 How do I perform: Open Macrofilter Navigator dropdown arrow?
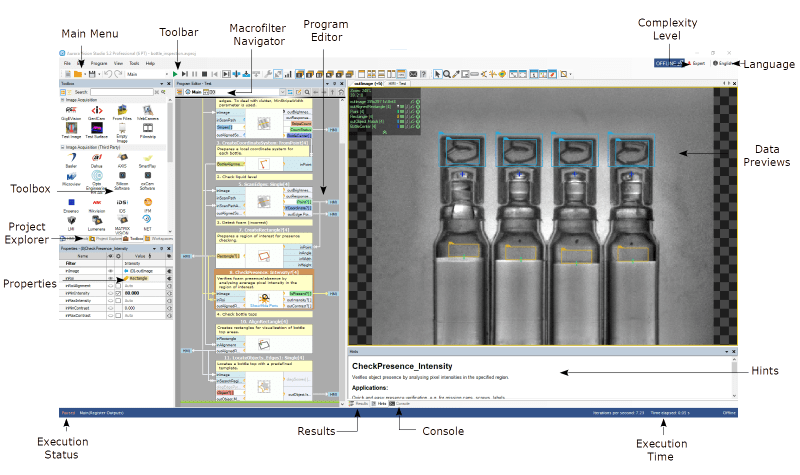click(282, 92)
